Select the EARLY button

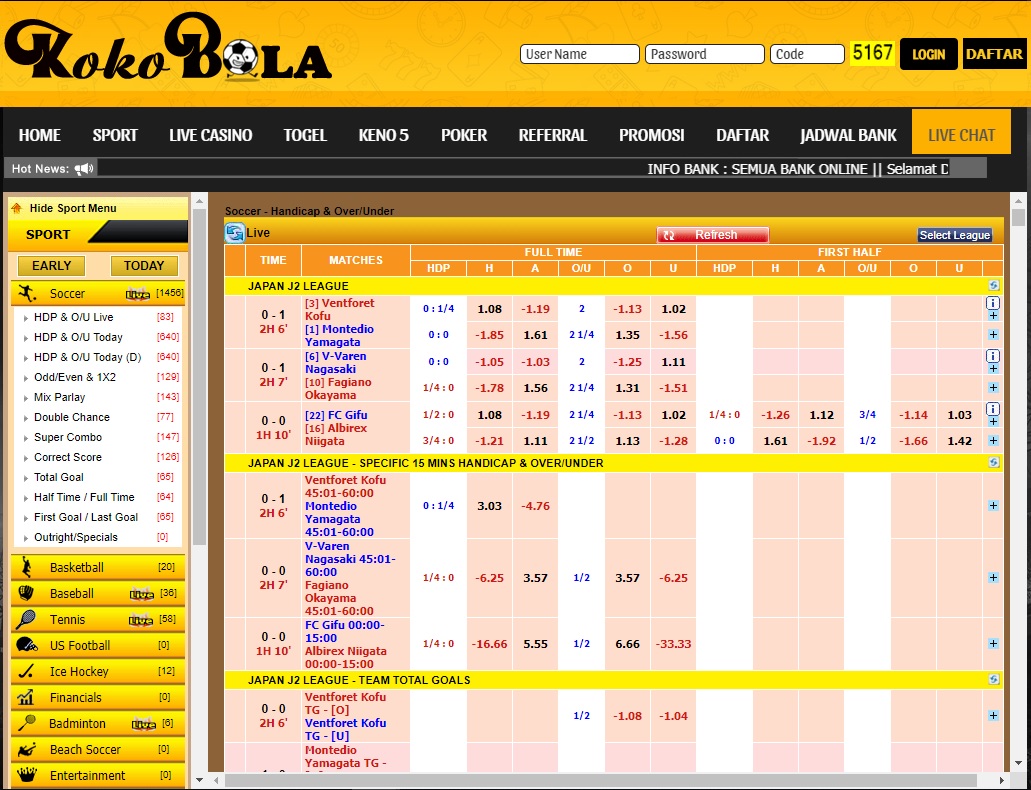51,266
